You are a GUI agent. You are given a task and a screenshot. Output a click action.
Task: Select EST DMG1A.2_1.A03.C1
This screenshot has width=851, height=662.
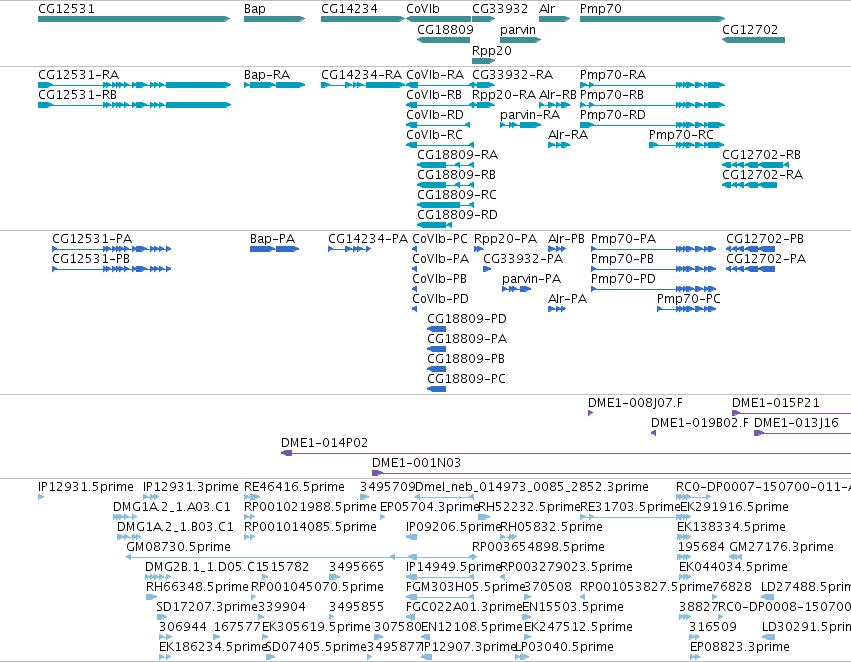124,517
